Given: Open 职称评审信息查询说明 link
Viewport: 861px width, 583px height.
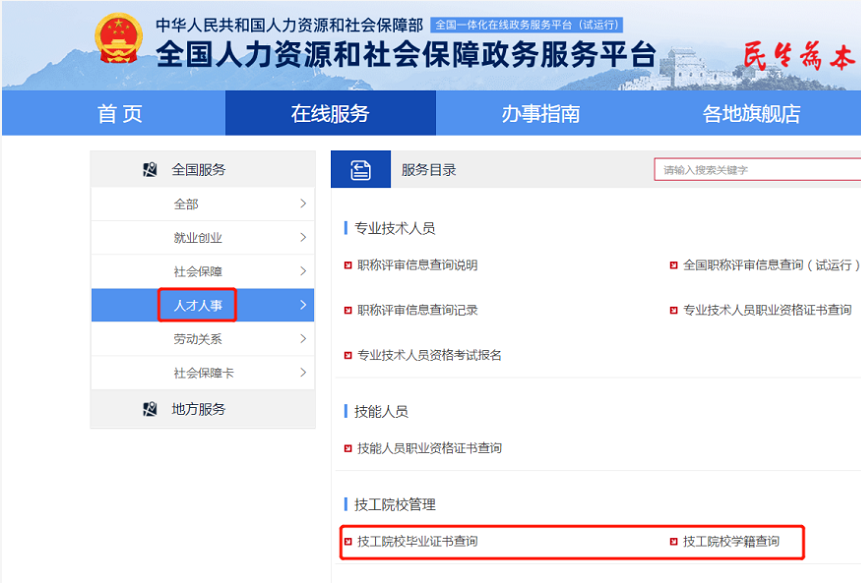Looking at the screenshot, I should [x=417, y=266].
